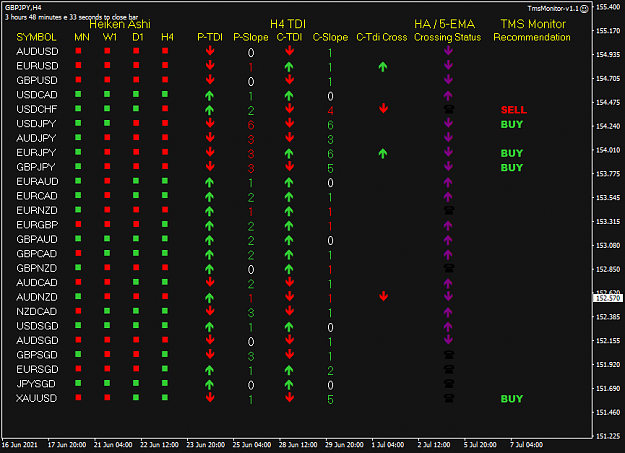Click the BUY recommendation for GBPJPY
Viewport: 625px width, 453px height.
tap(511, 167)
